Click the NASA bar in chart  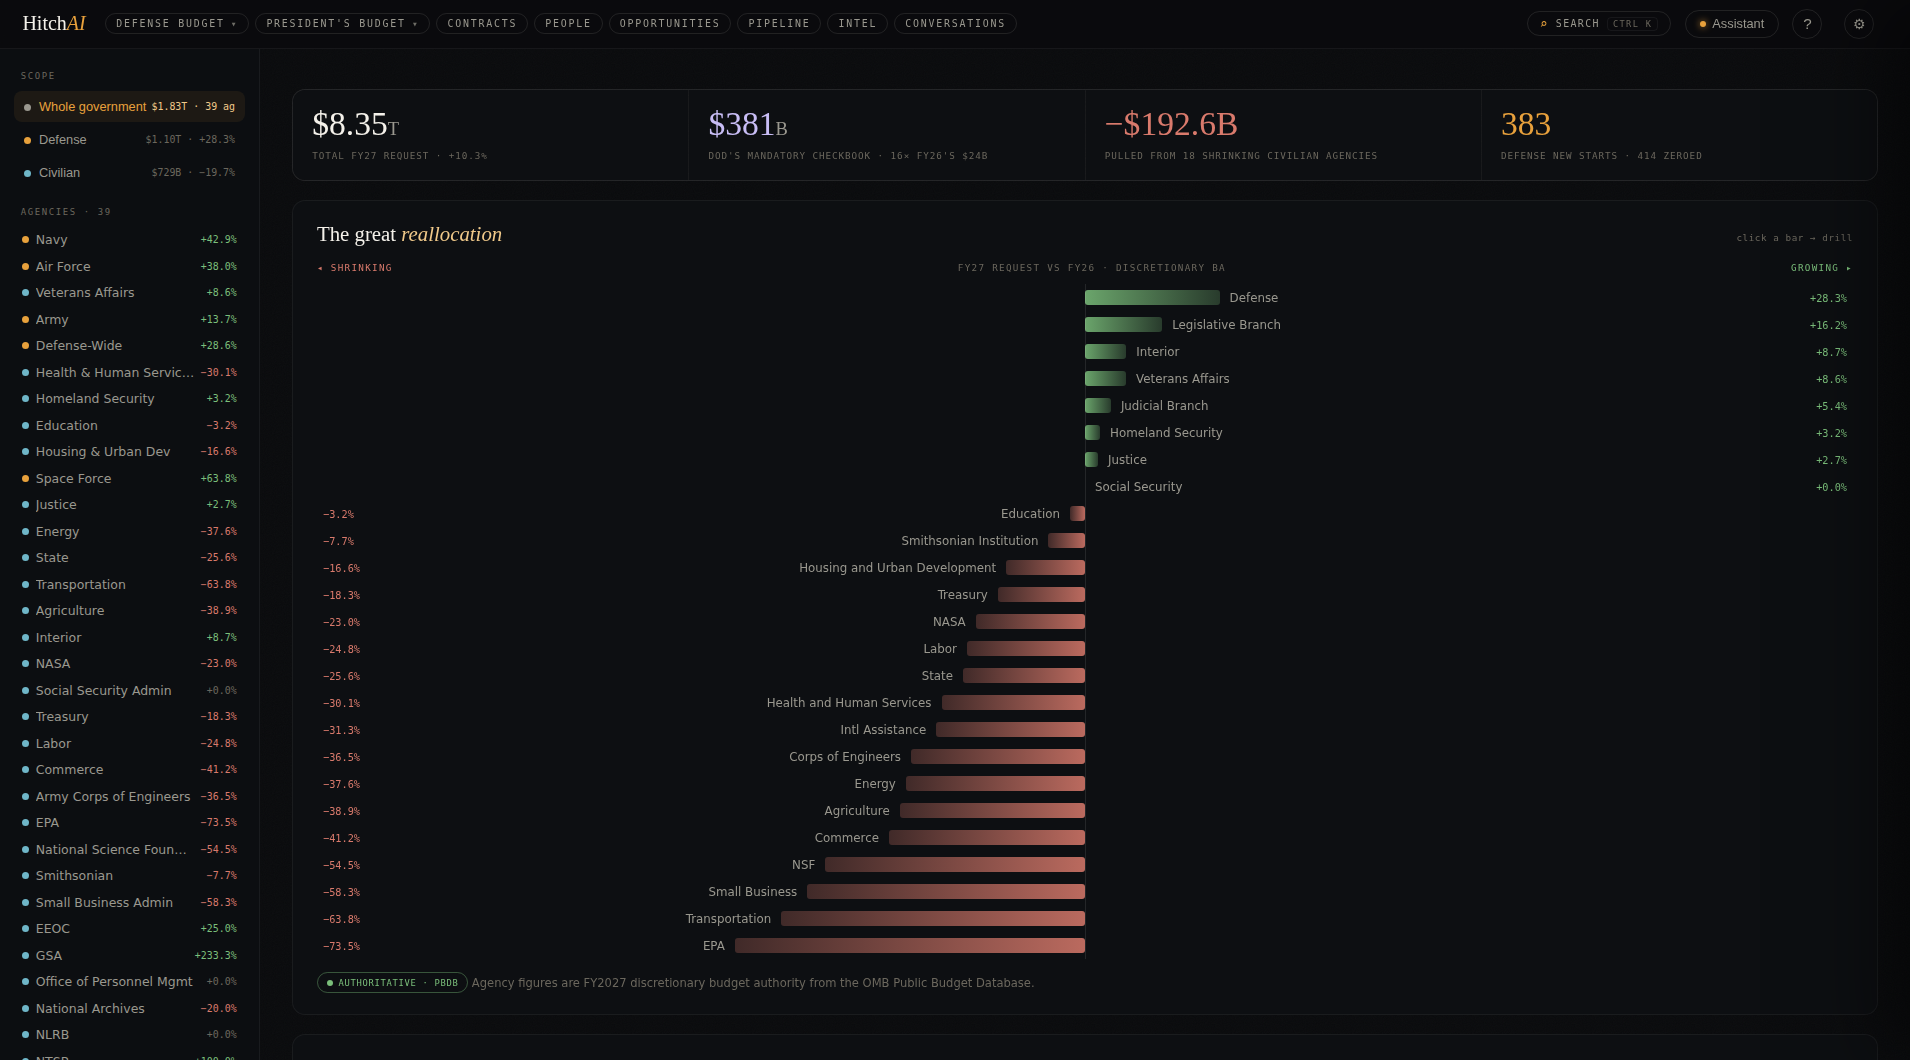point(1030,622)
